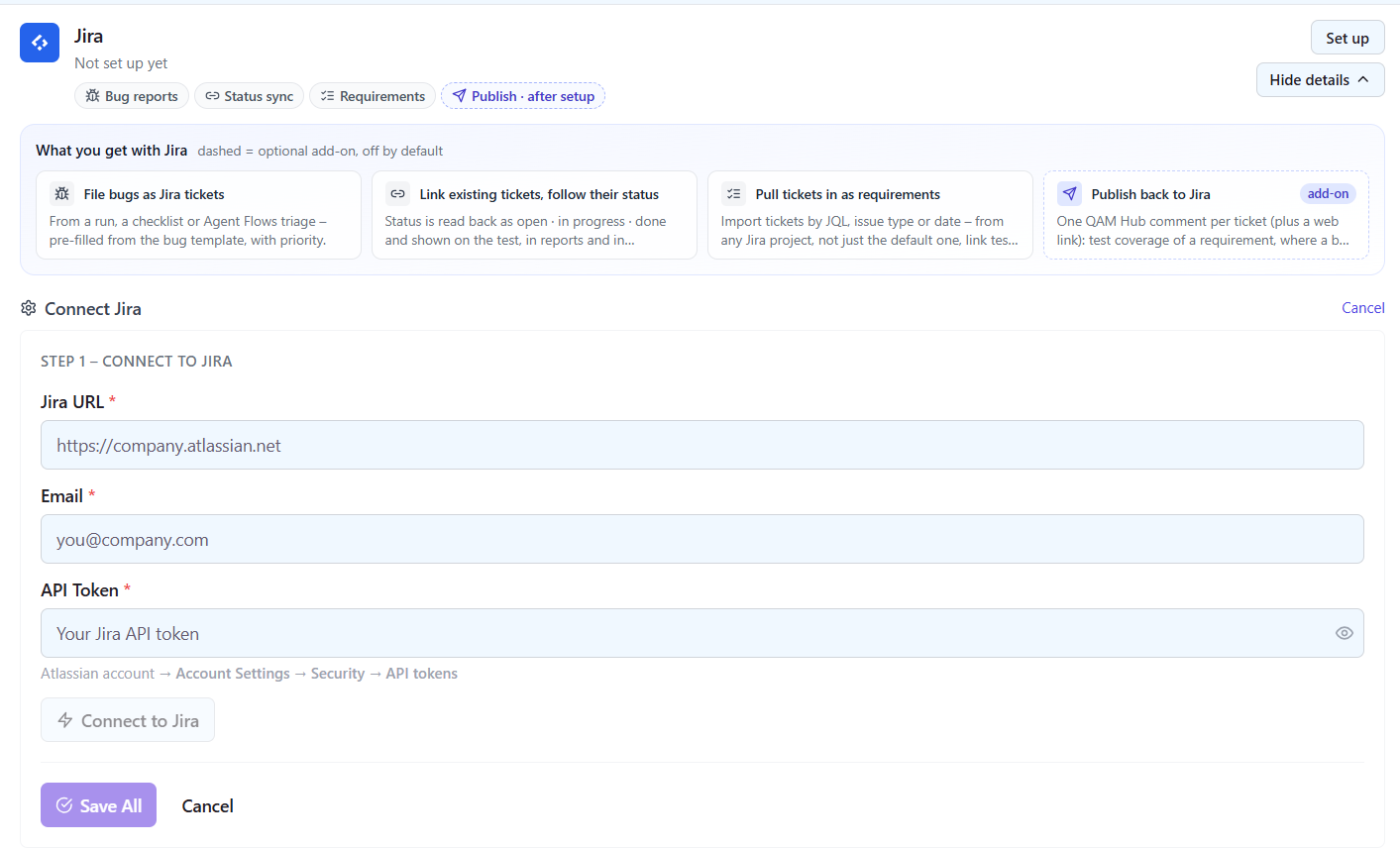Click the Jira logo icon
The image size is (1400, 848).
tap(40, 43)
